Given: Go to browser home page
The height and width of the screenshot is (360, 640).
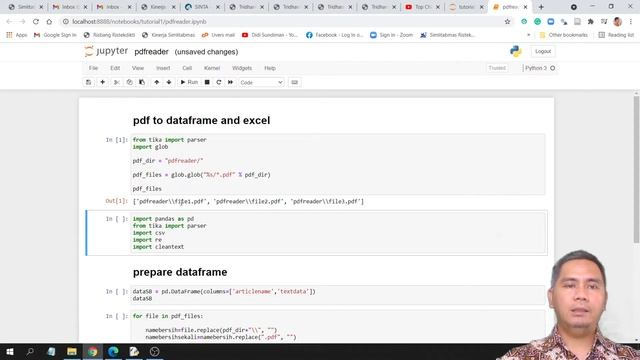Looking at the screenshot, I should tap(49, 22).
